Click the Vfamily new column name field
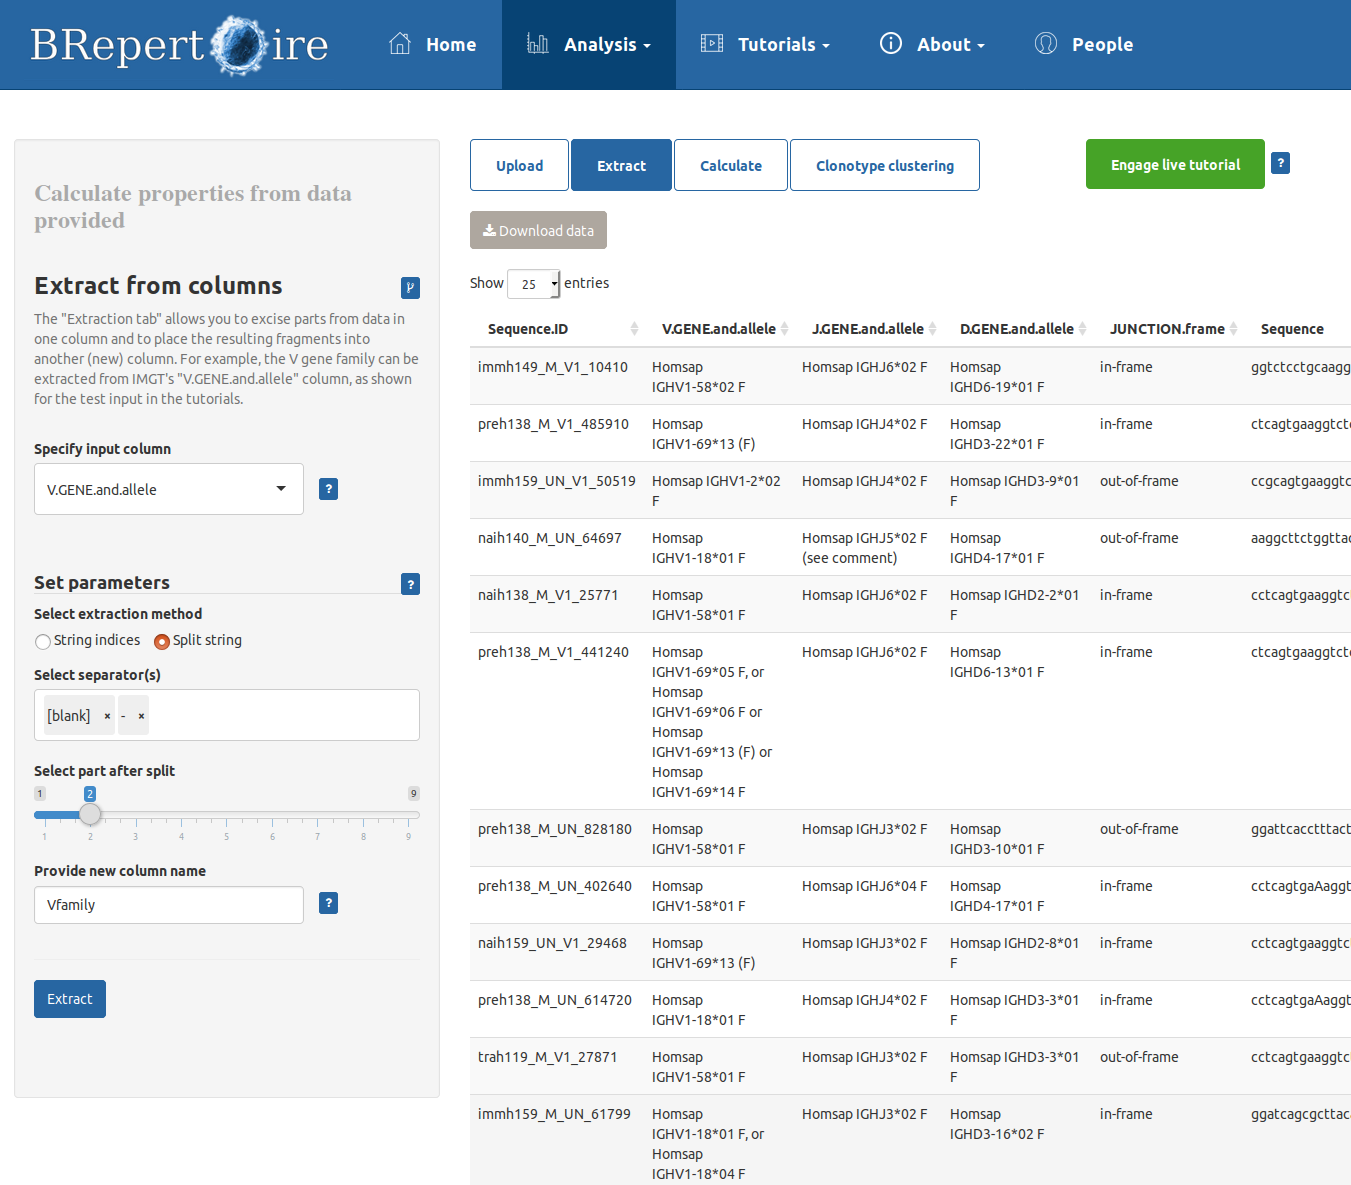1351x1185 pixels. tap(169, 905)
